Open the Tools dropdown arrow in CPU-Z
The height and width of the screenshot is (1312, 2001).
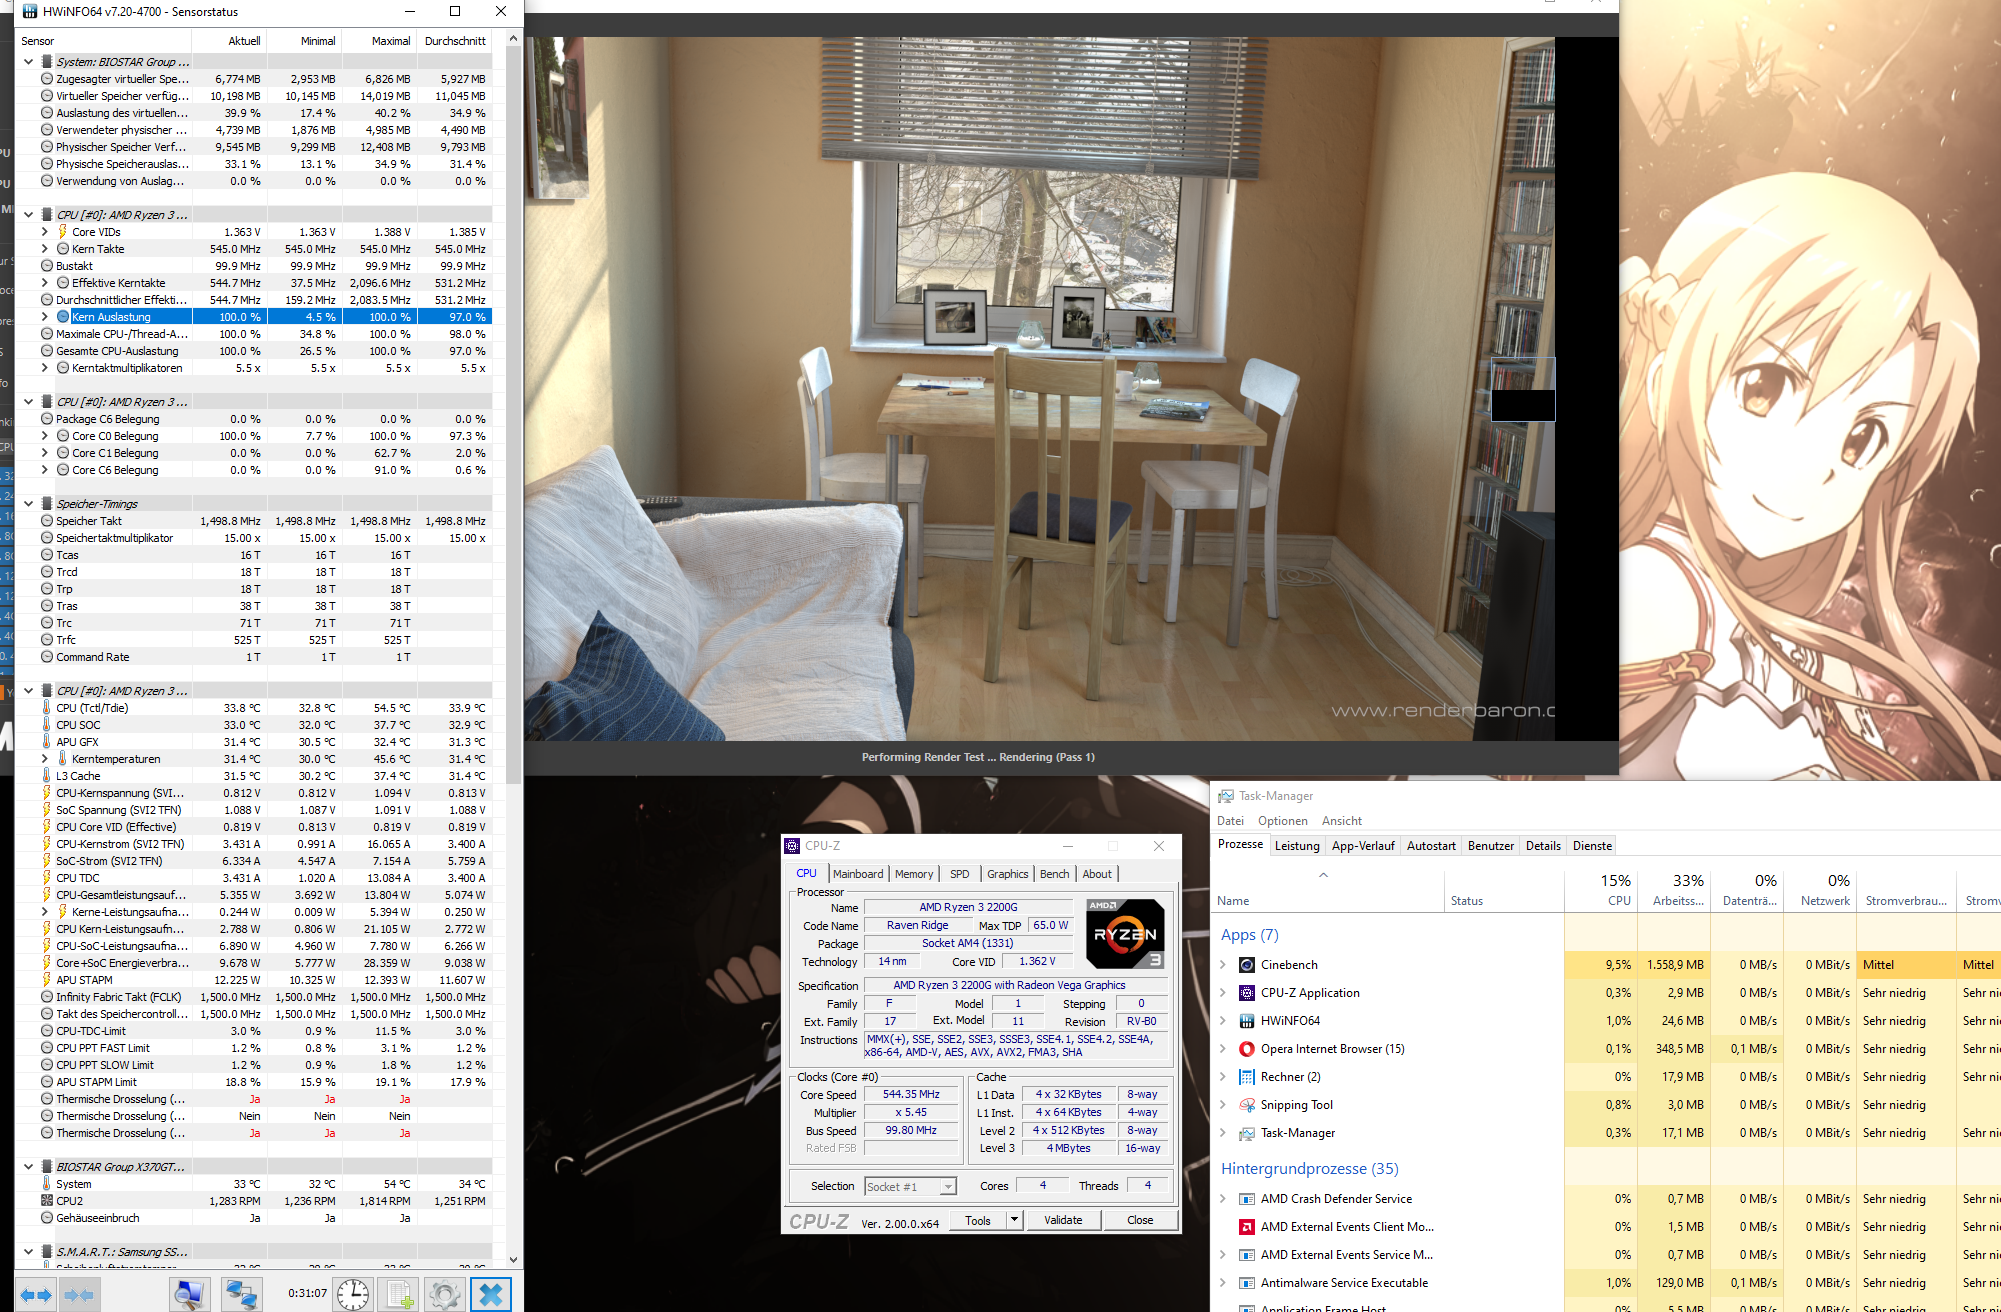1013,1220
